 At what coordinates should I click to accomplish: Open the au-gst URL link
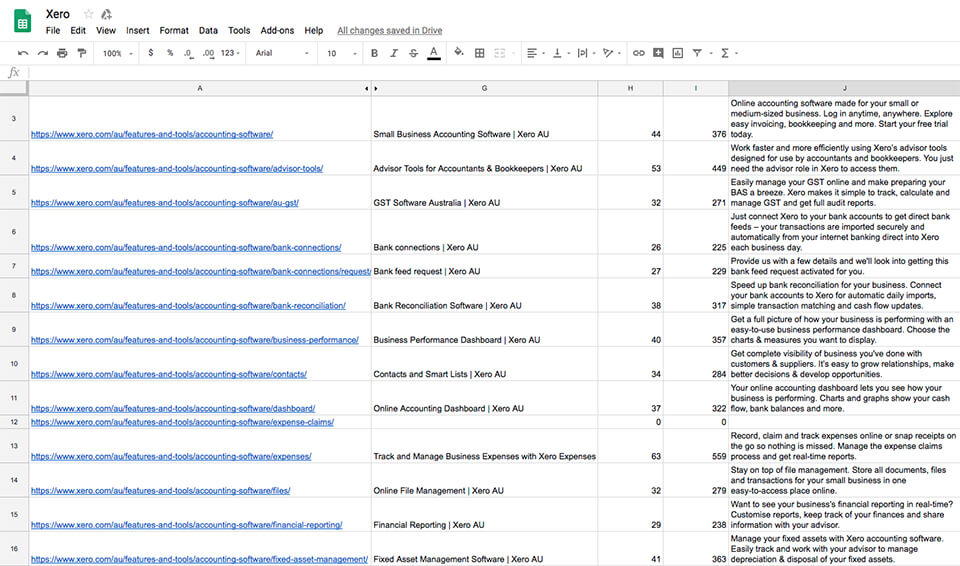[165, 203]
